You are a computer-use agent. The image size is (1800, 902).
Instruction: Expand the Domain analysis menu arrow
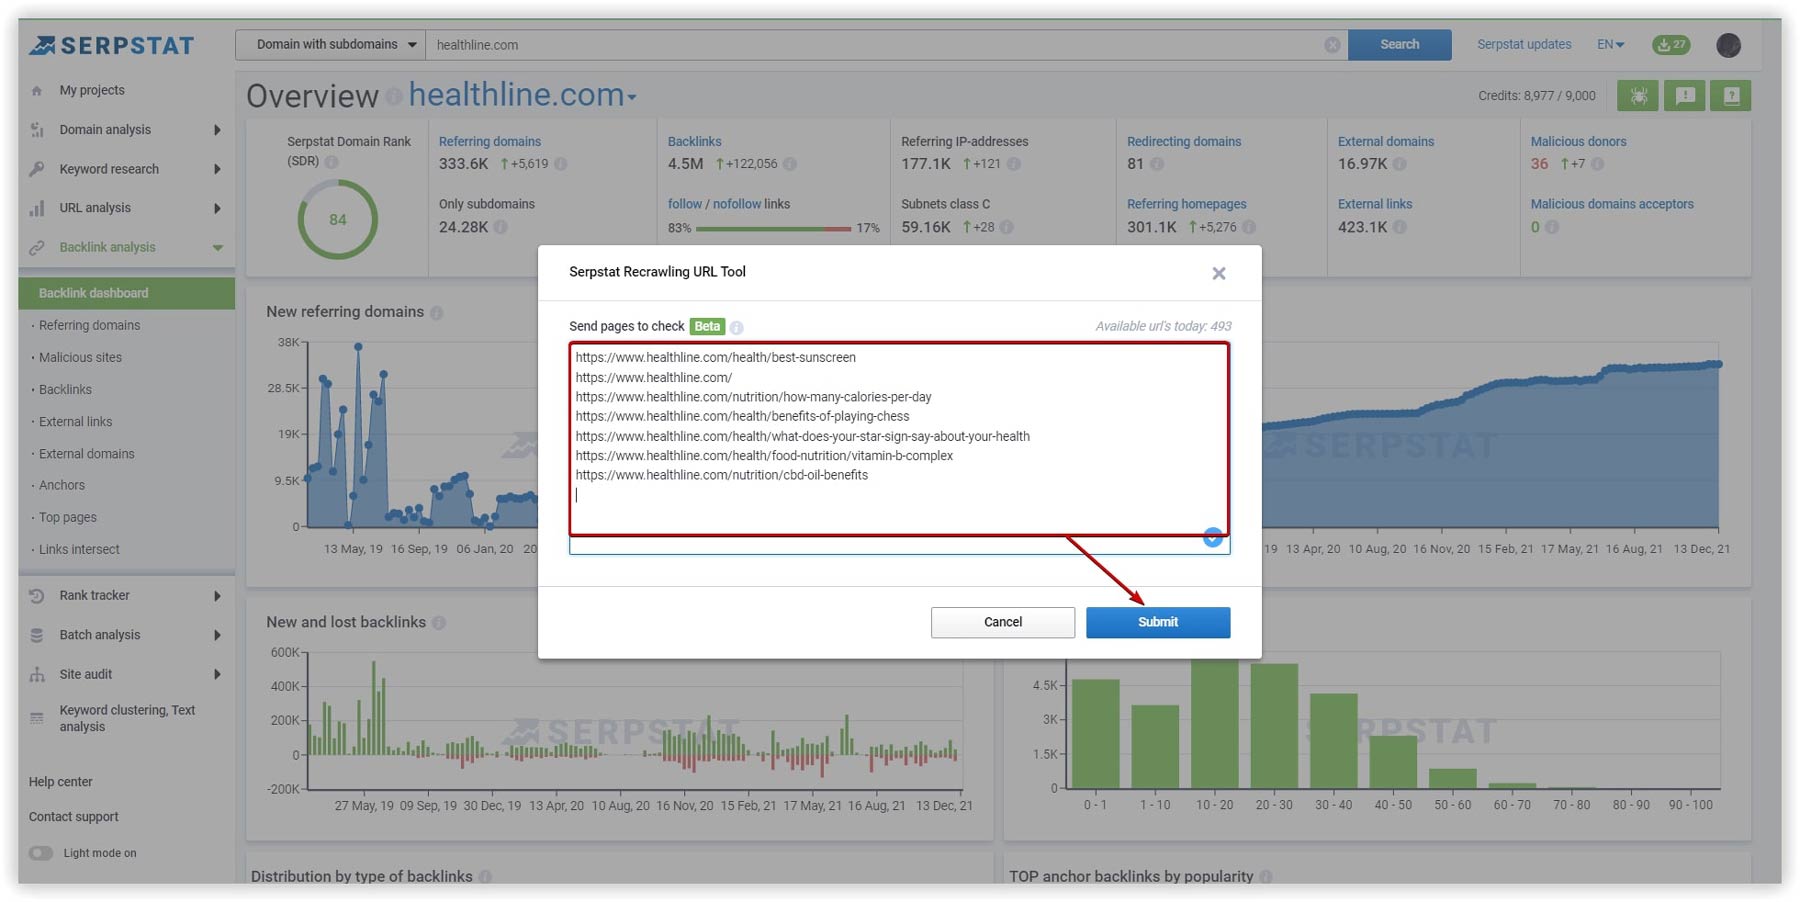pos(216,130)
